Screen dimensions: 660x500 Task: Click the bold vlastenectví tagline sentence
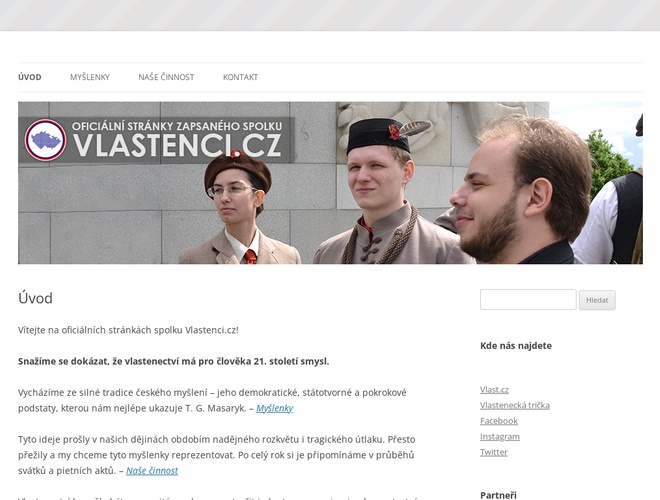click(x=173, y=362)
